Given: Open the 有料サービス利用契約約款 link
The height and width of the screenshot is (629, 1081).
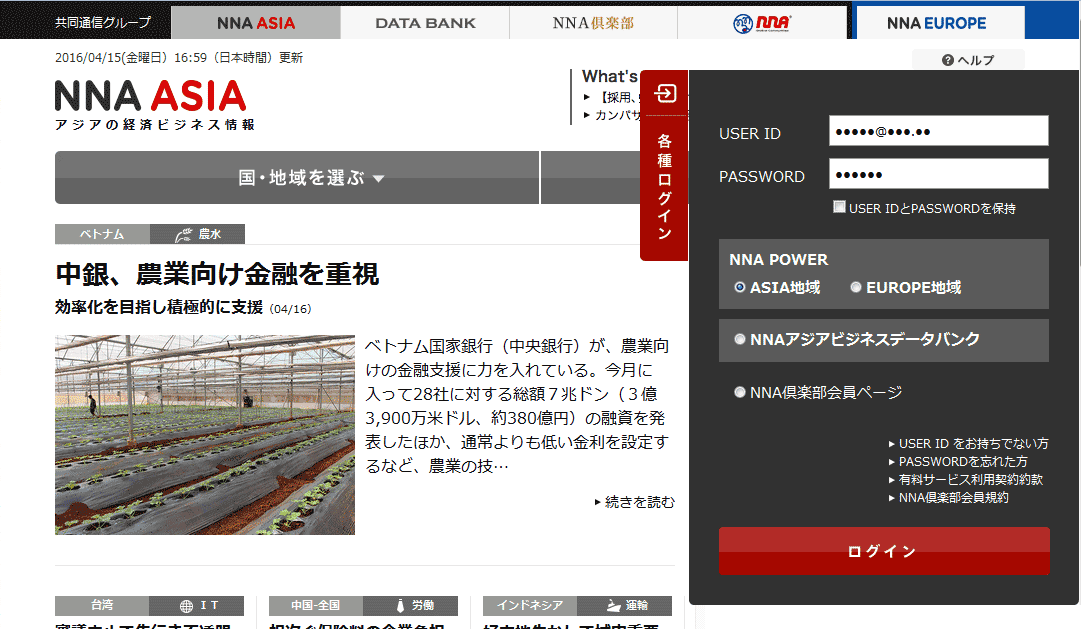Looking at the screenshot, I should click(970, 479).
